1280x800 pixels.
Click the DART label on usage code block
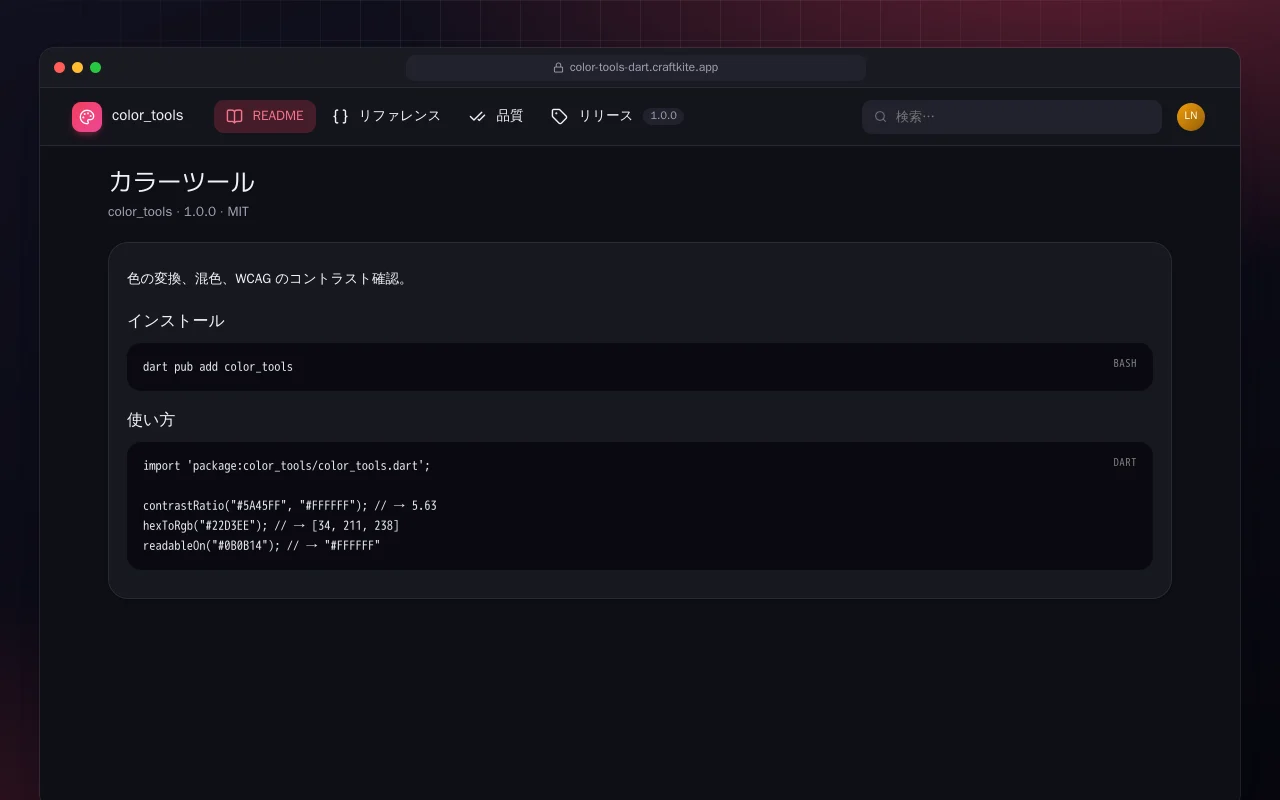point(1125,463)
